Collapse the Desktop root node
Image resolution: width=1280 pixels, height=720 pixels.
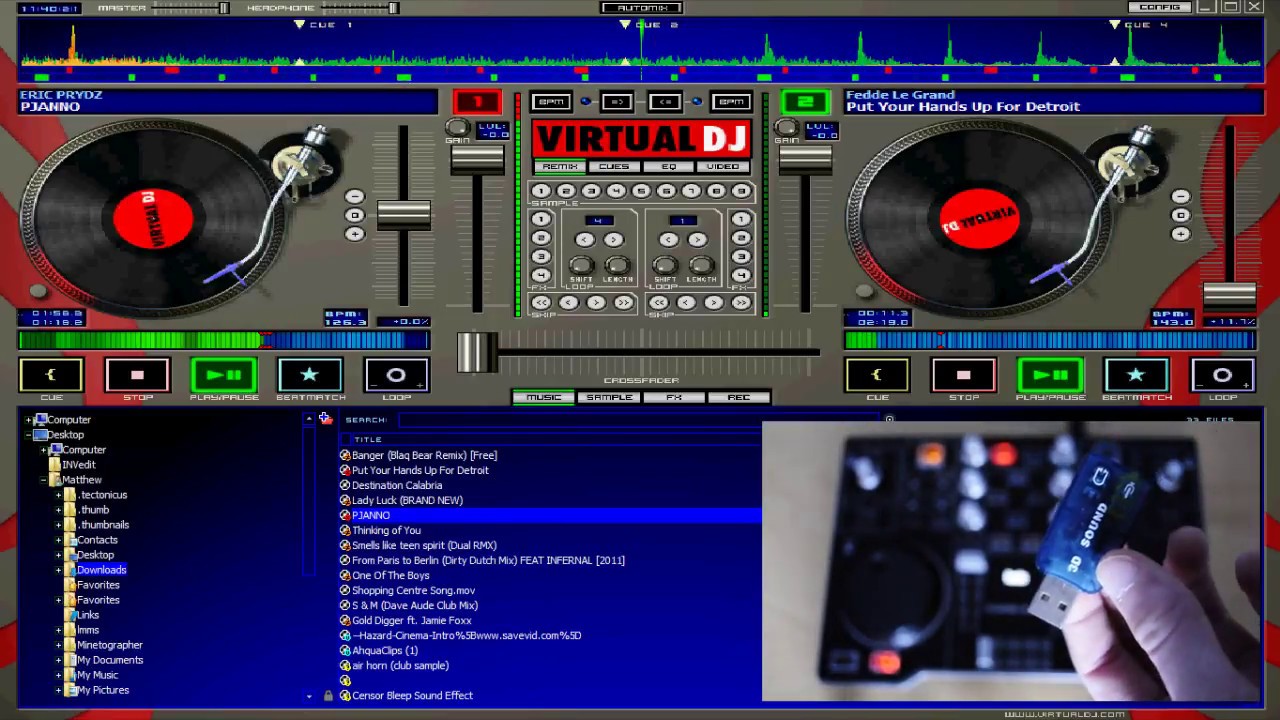point(28,435)
